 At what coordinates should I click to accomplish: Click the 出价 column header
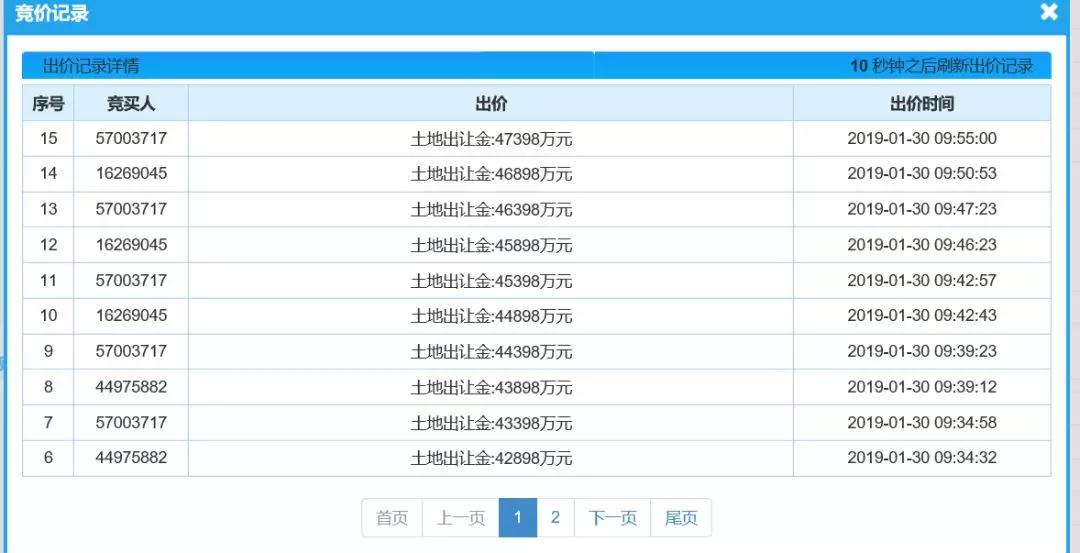click(491, 103)
